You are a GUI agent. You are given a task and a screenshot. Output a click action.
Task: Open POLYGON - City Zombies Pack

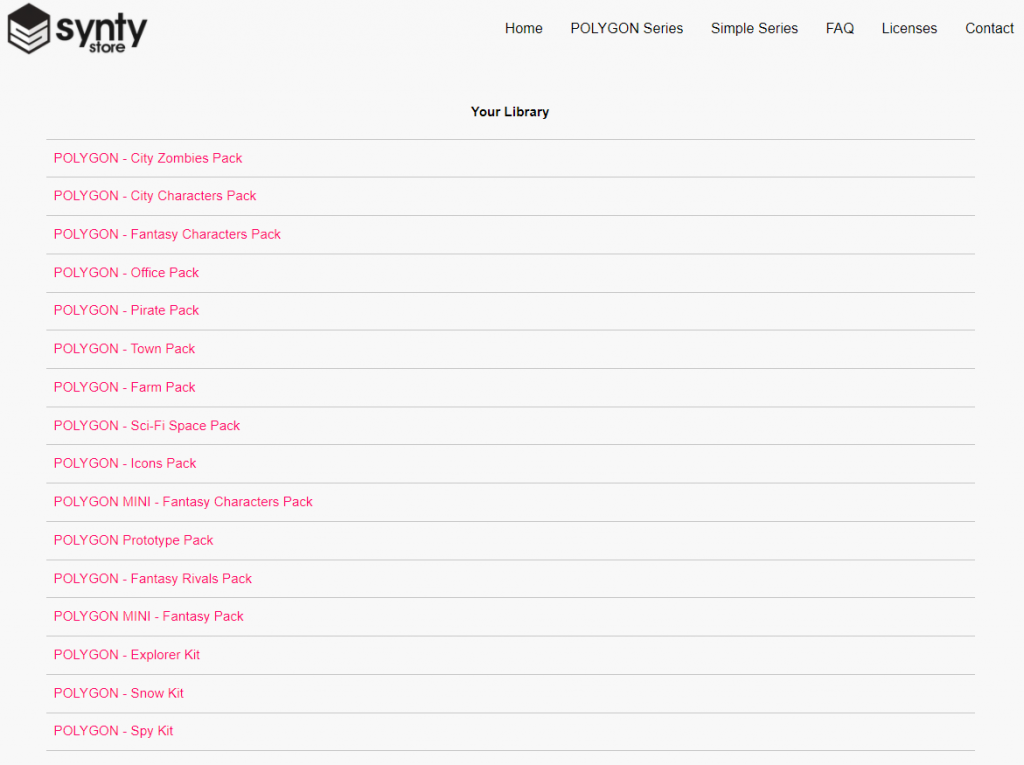point(148,158)
